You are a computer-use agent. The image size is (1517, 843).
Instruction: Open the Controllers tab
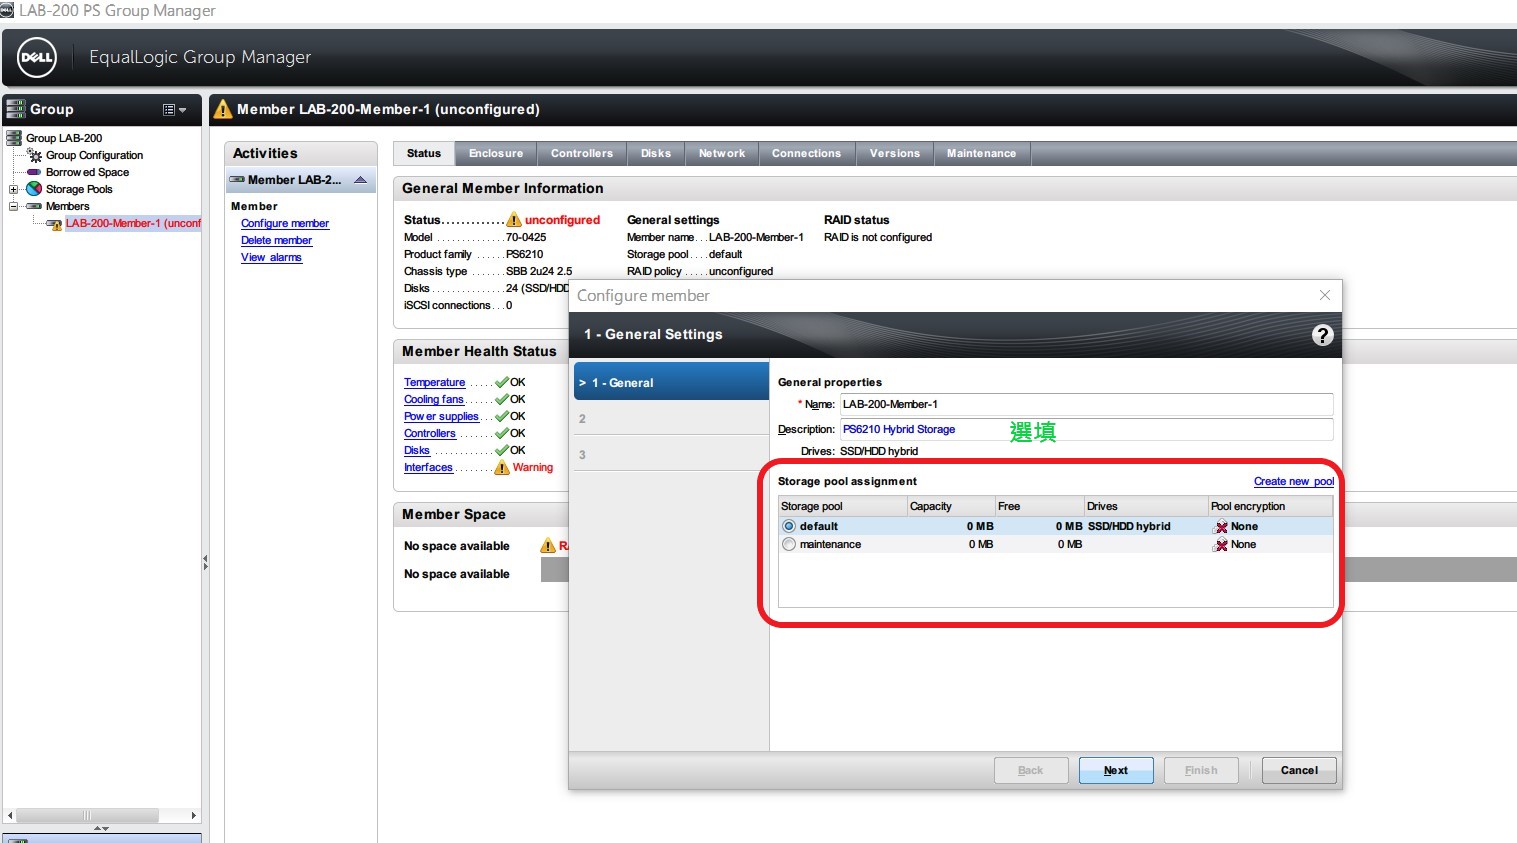point(582,153)
